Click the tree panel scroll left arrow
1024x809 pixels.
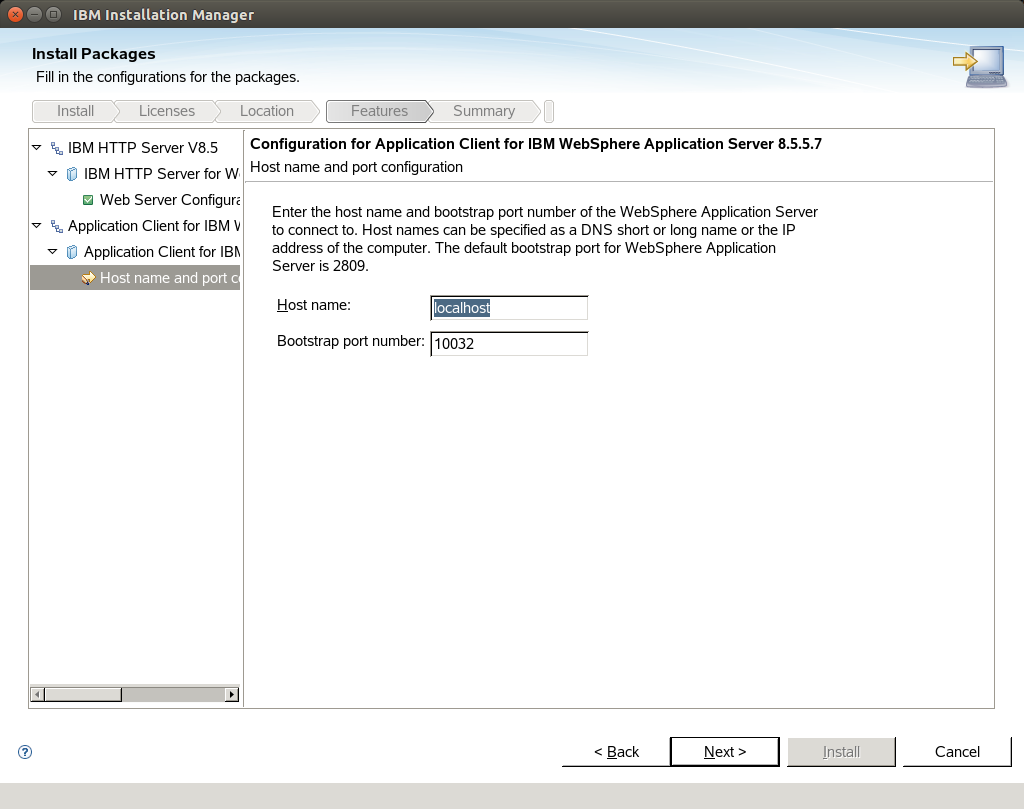[x=37, y=695]
